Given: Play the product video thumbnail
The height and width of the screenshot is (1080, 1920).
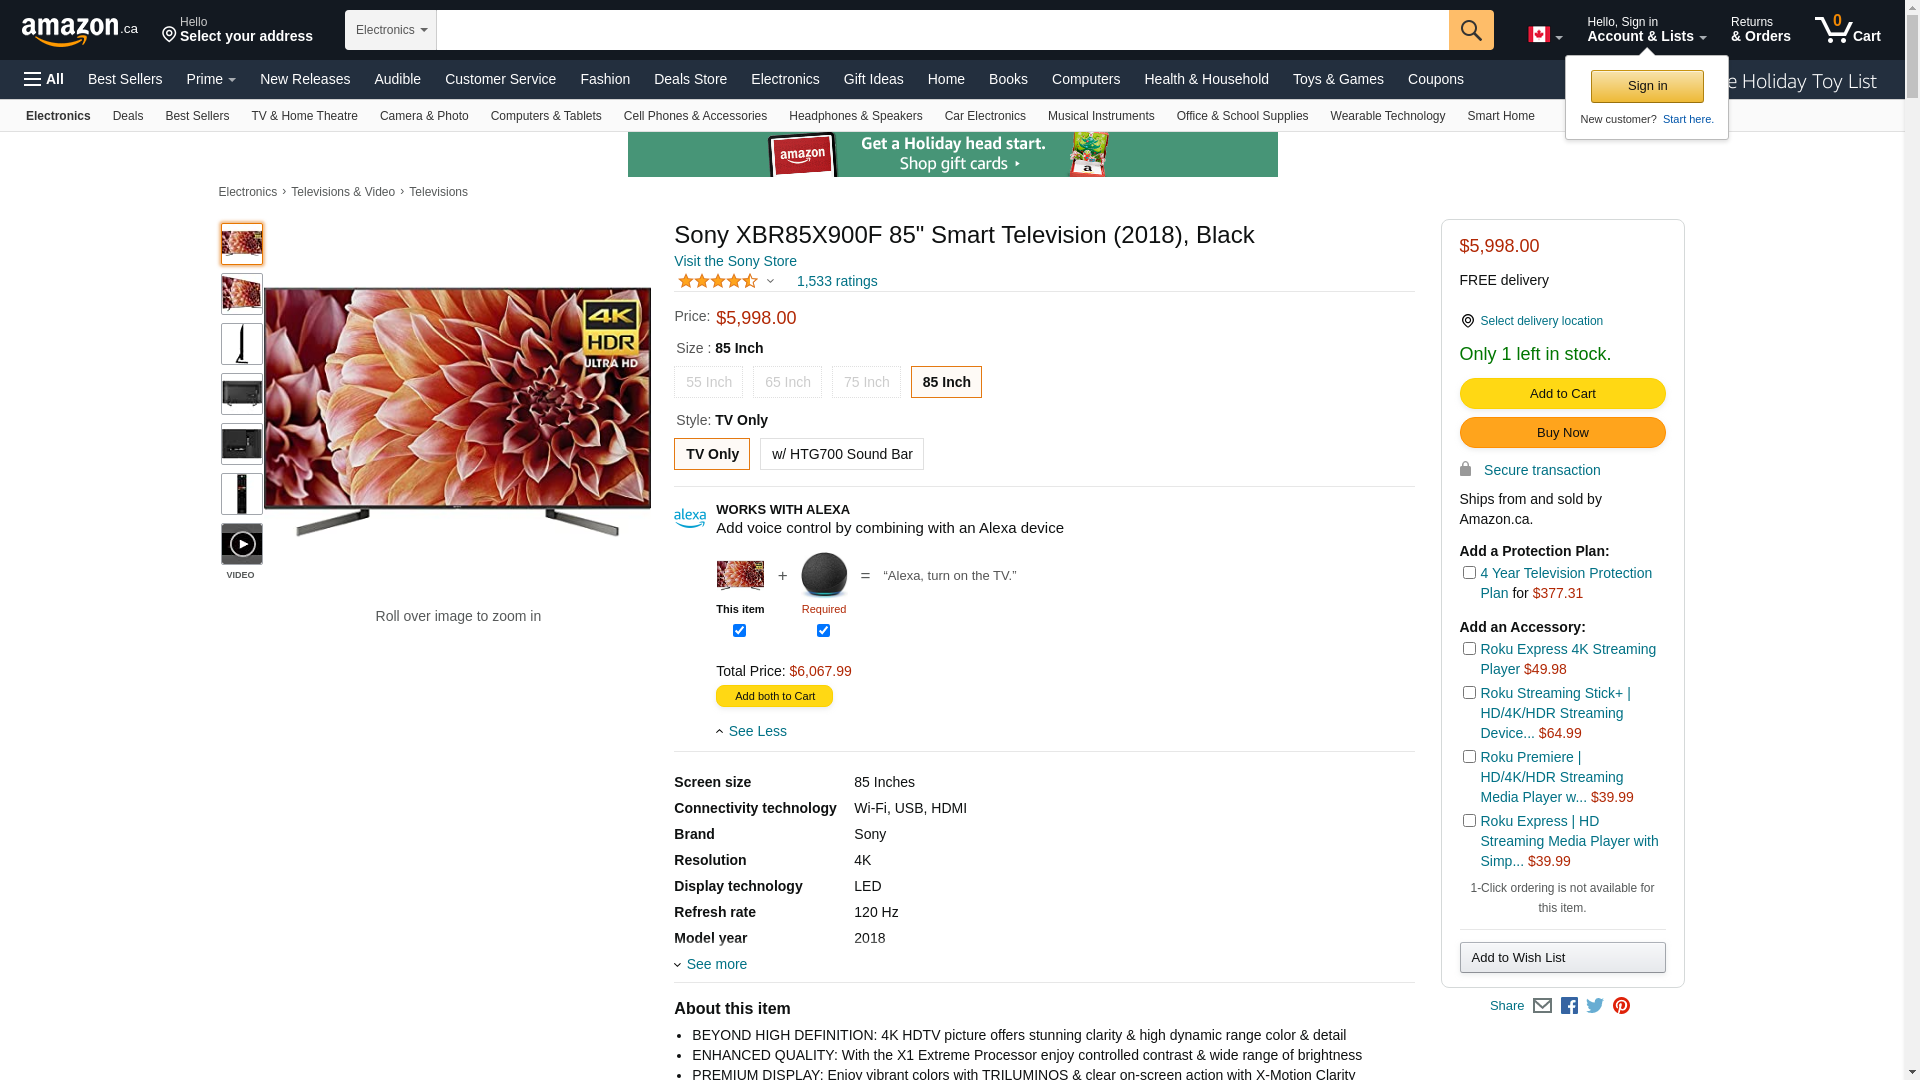Looking at the screenshot, I should point(241,544).
